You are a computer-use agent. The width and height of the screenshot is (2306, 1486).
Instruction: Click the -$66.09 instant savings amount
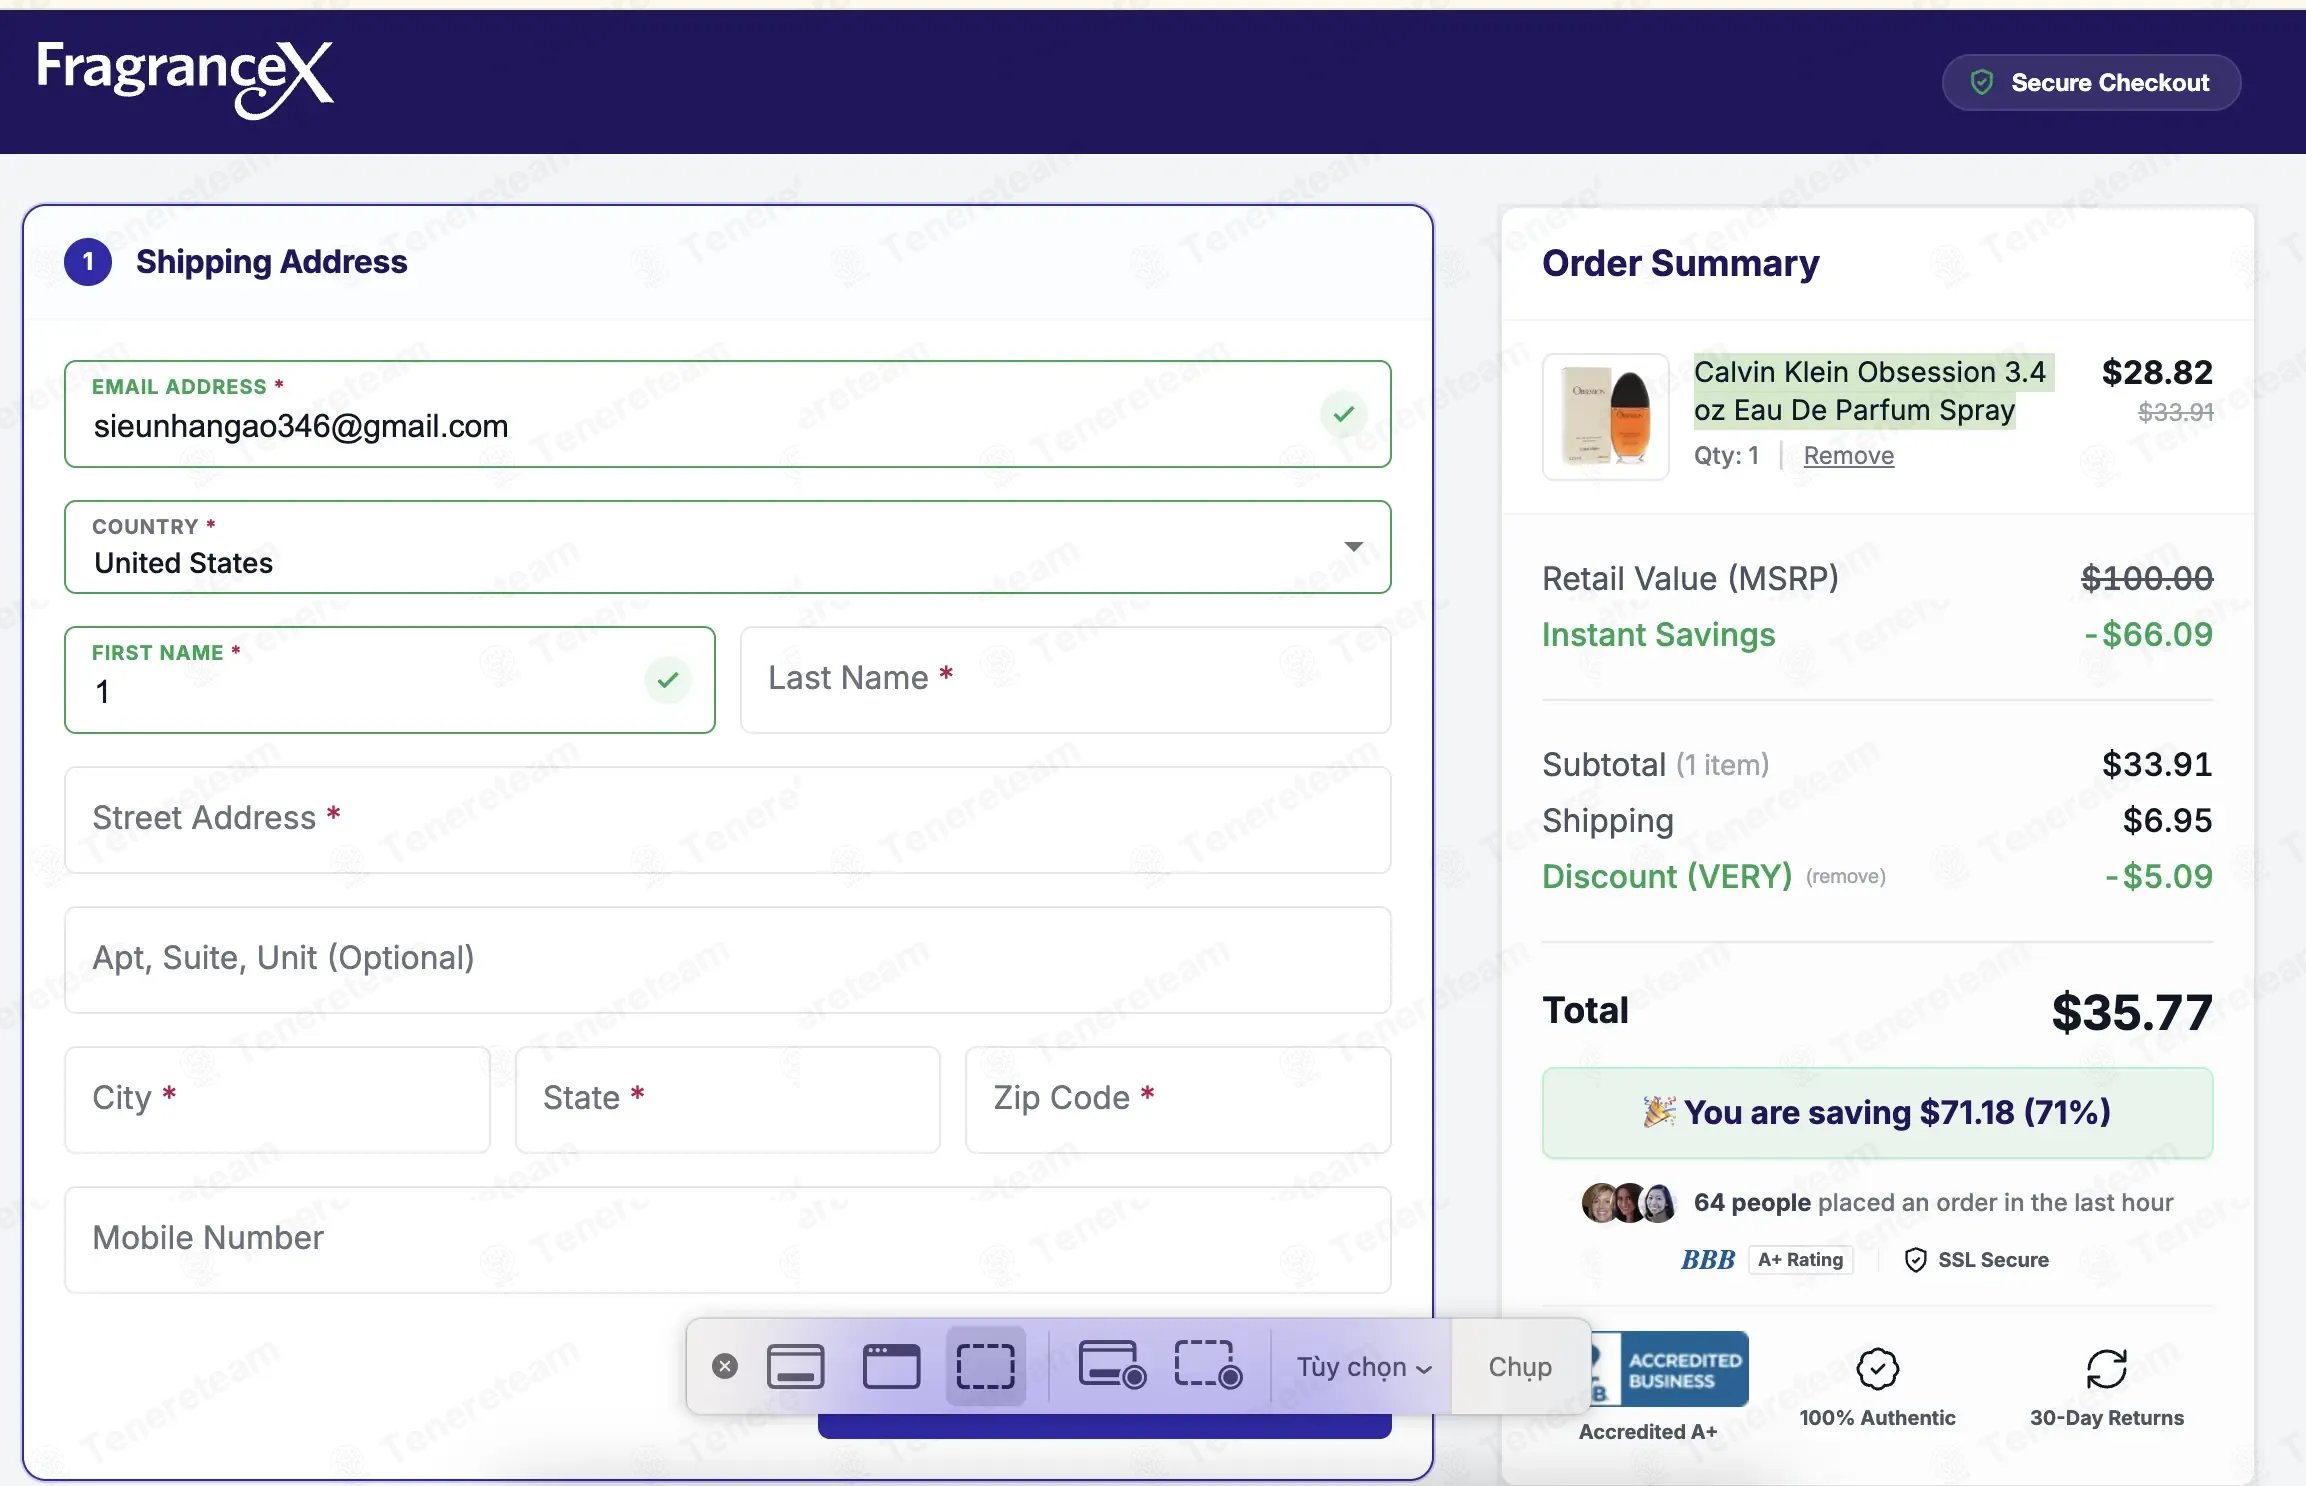[2149, 634]
